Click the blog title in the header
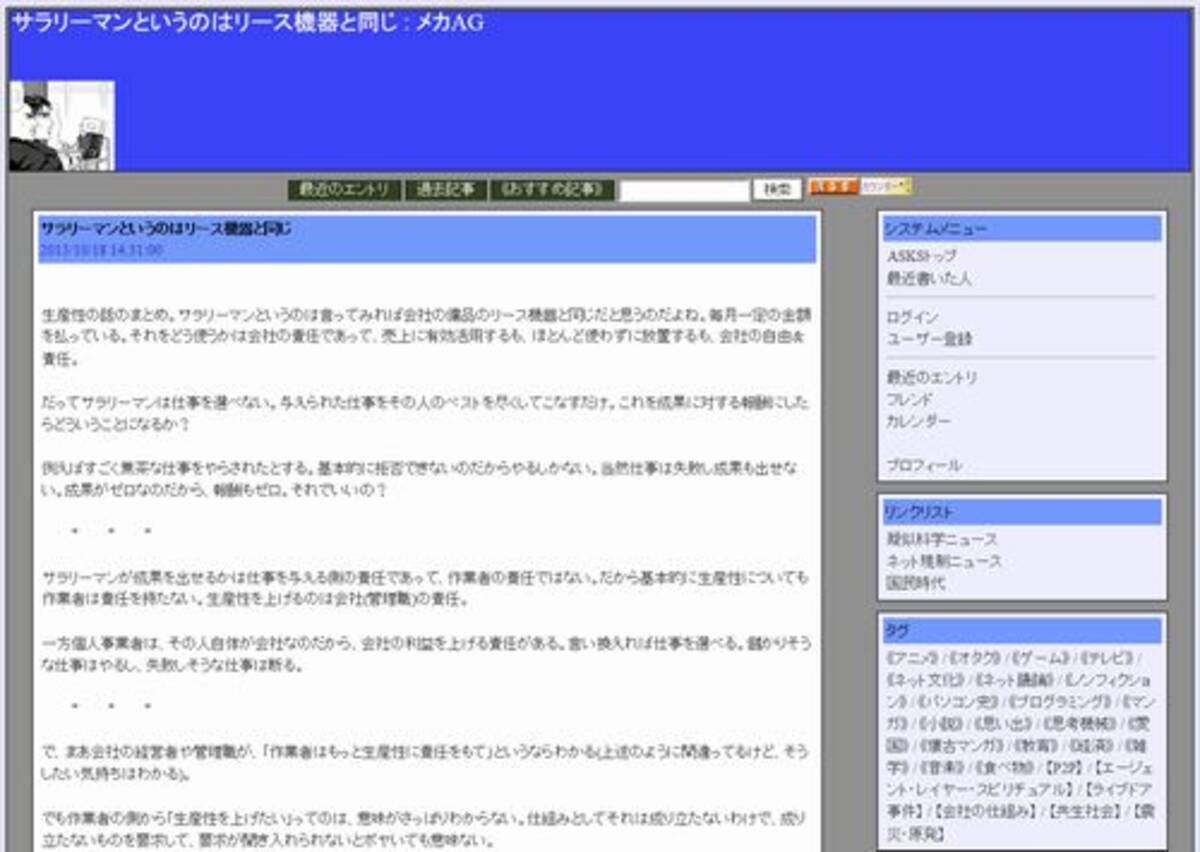This screenshot has height=852, width=1200. pyautogui.click(x=247, y=23)
